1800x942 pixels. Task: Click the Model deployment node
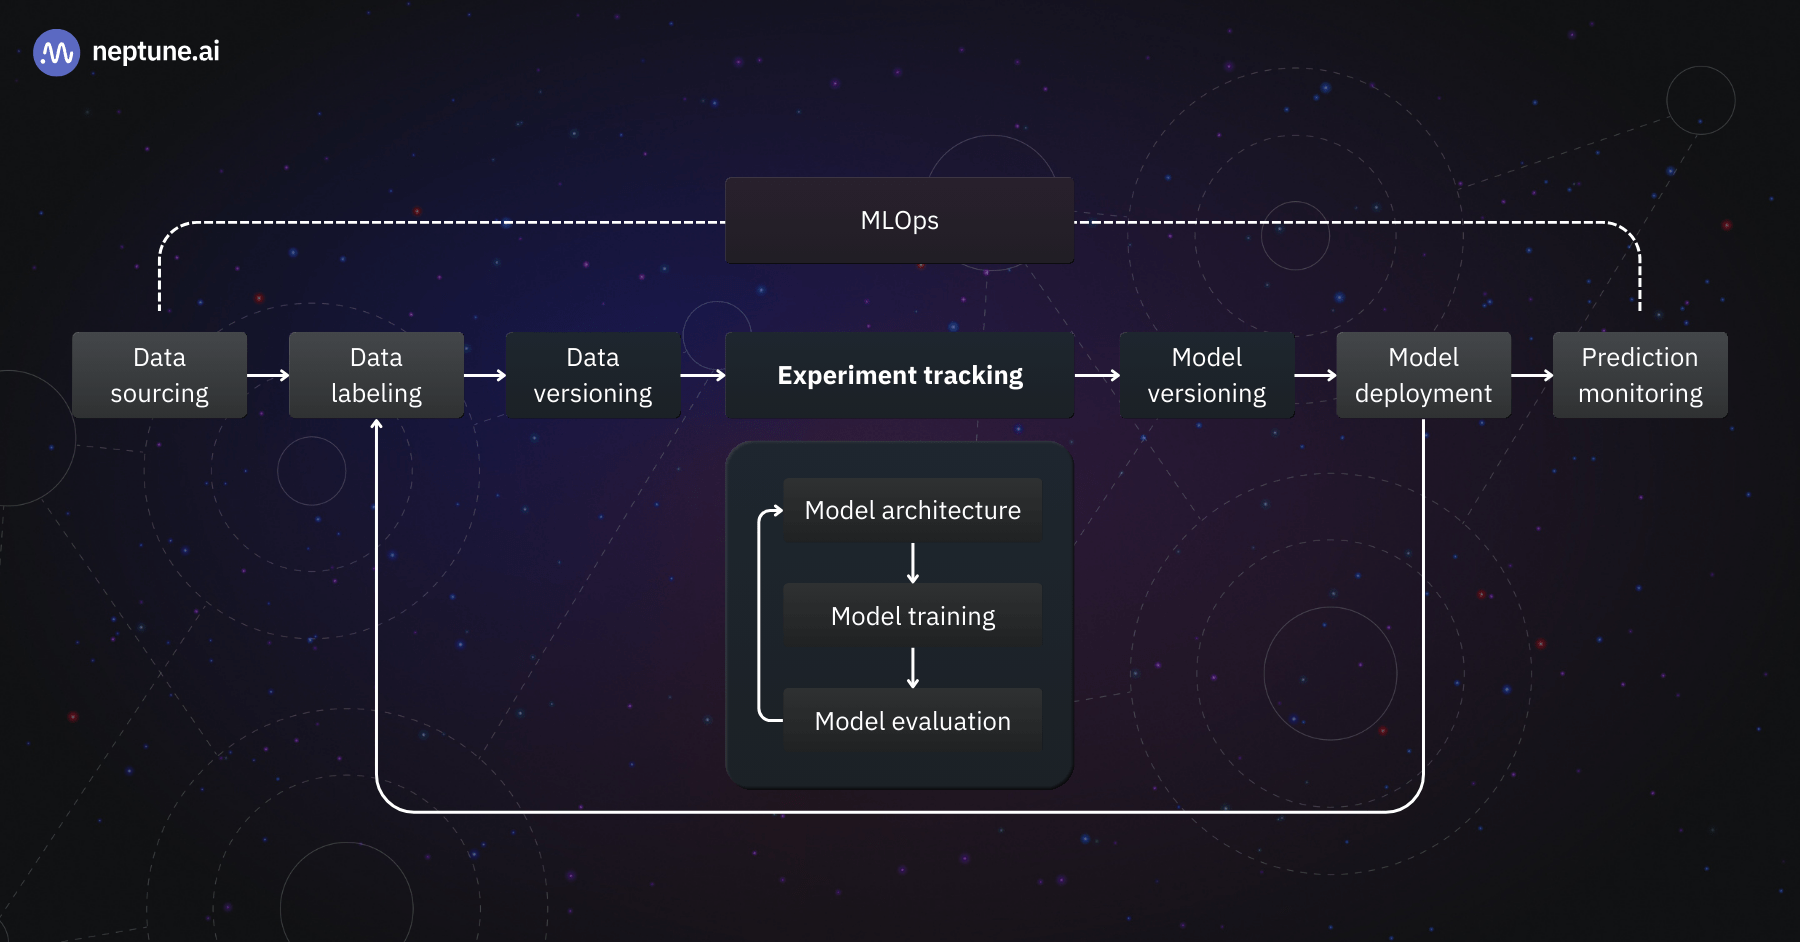click(x=1423, y=374)
